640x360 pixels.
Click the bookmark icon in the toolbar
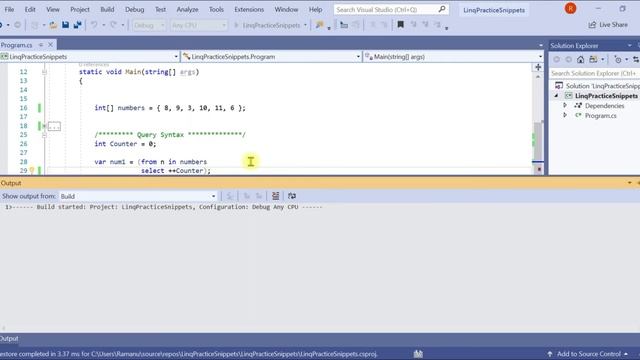coord(400,25)
